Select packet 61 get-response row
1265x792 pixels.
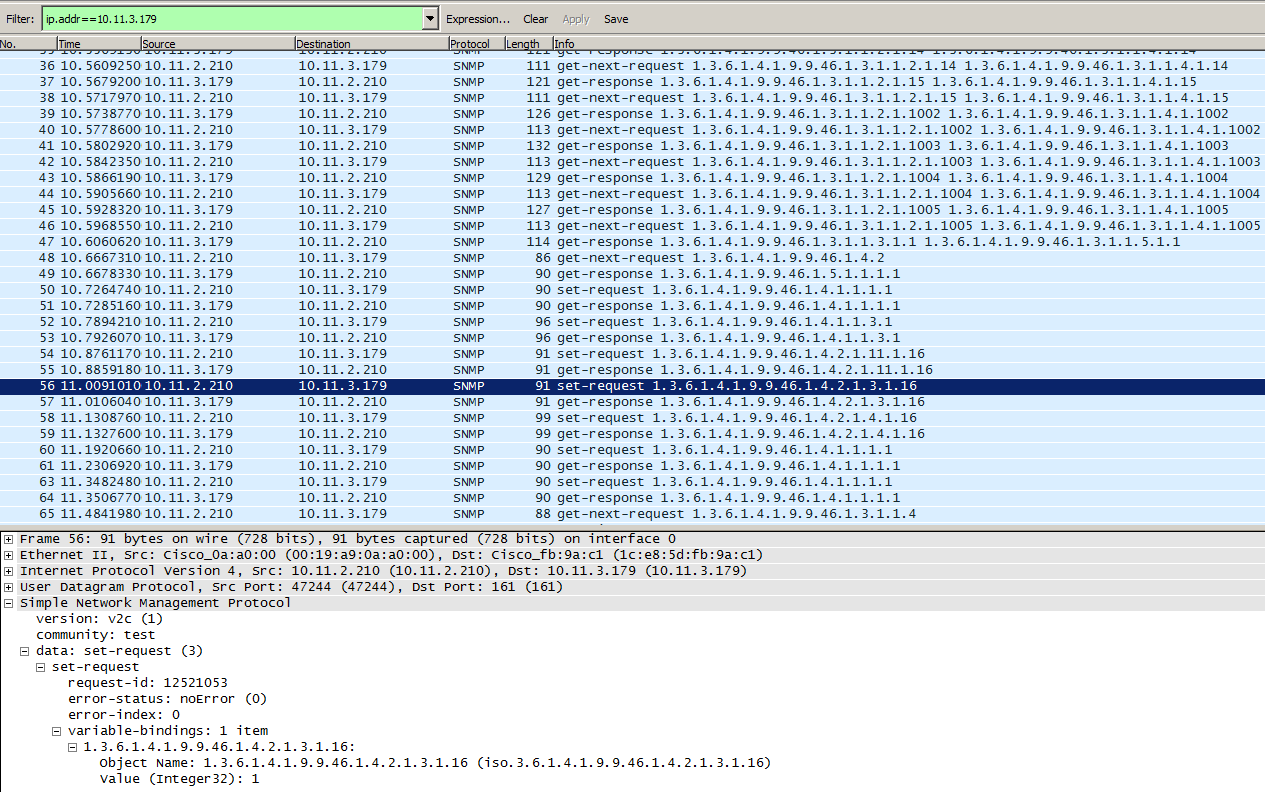point(632,466)
